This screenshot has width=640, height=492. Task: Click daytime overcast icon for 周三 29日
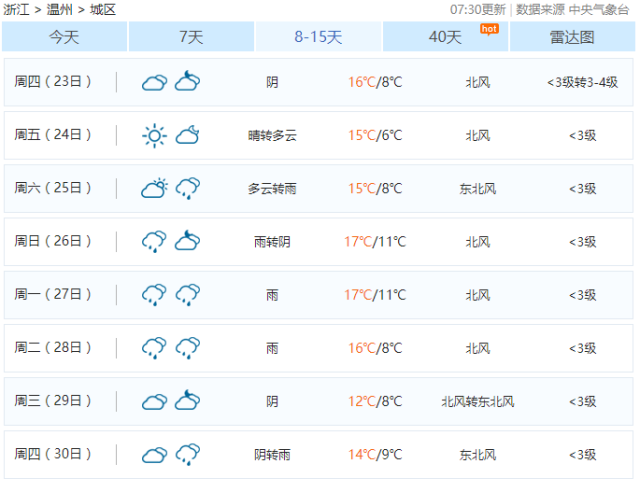click(x=154, y=402)
